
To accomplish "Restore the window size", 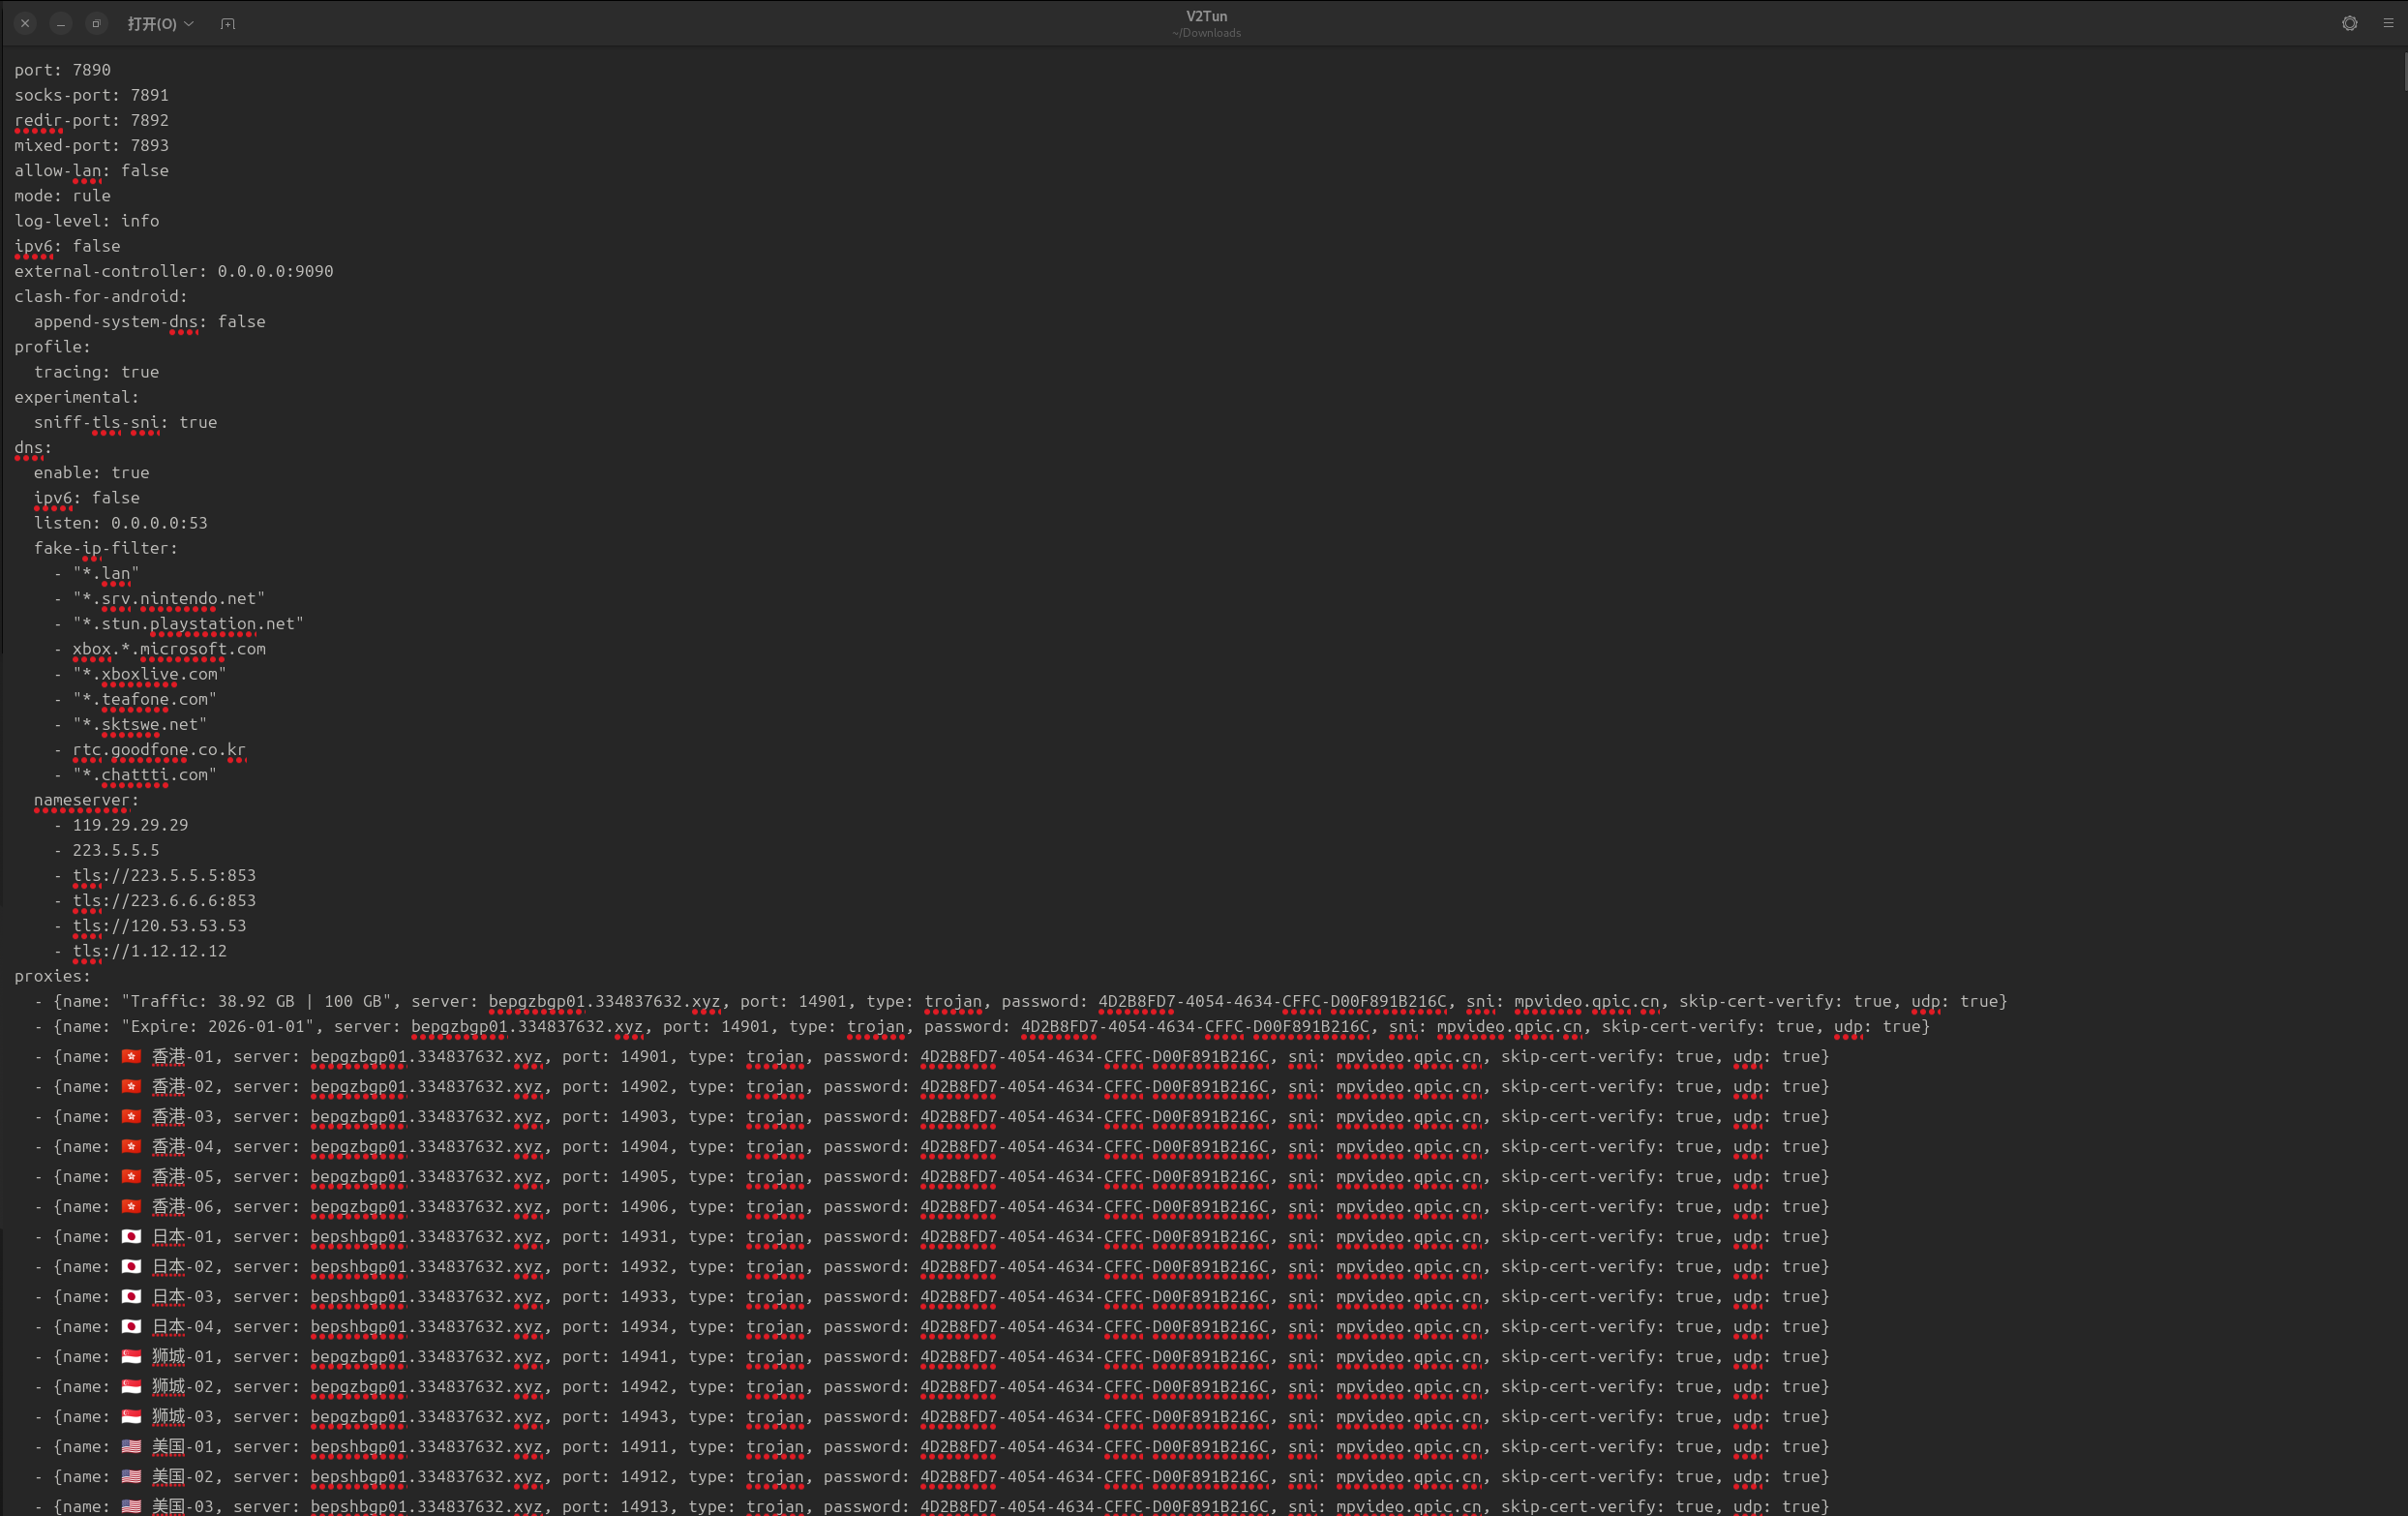I will pos(96,23).
